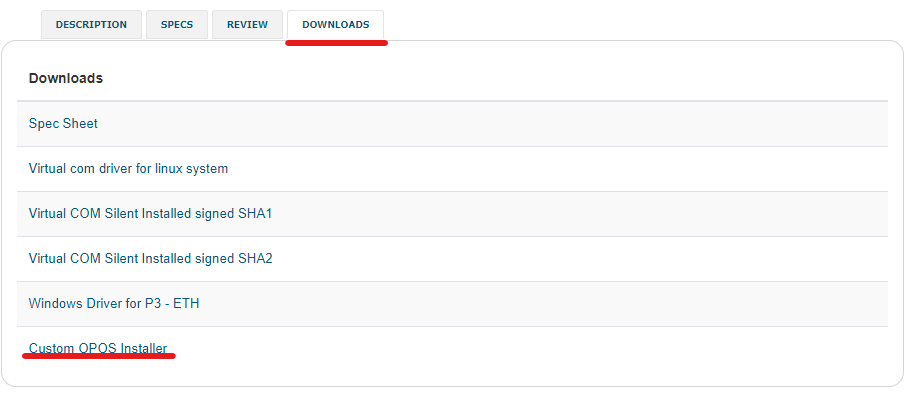Screen dimensions: 905x402
Task: Click red underline under Custom OPOS Installer
Action: tap(99, 356)
